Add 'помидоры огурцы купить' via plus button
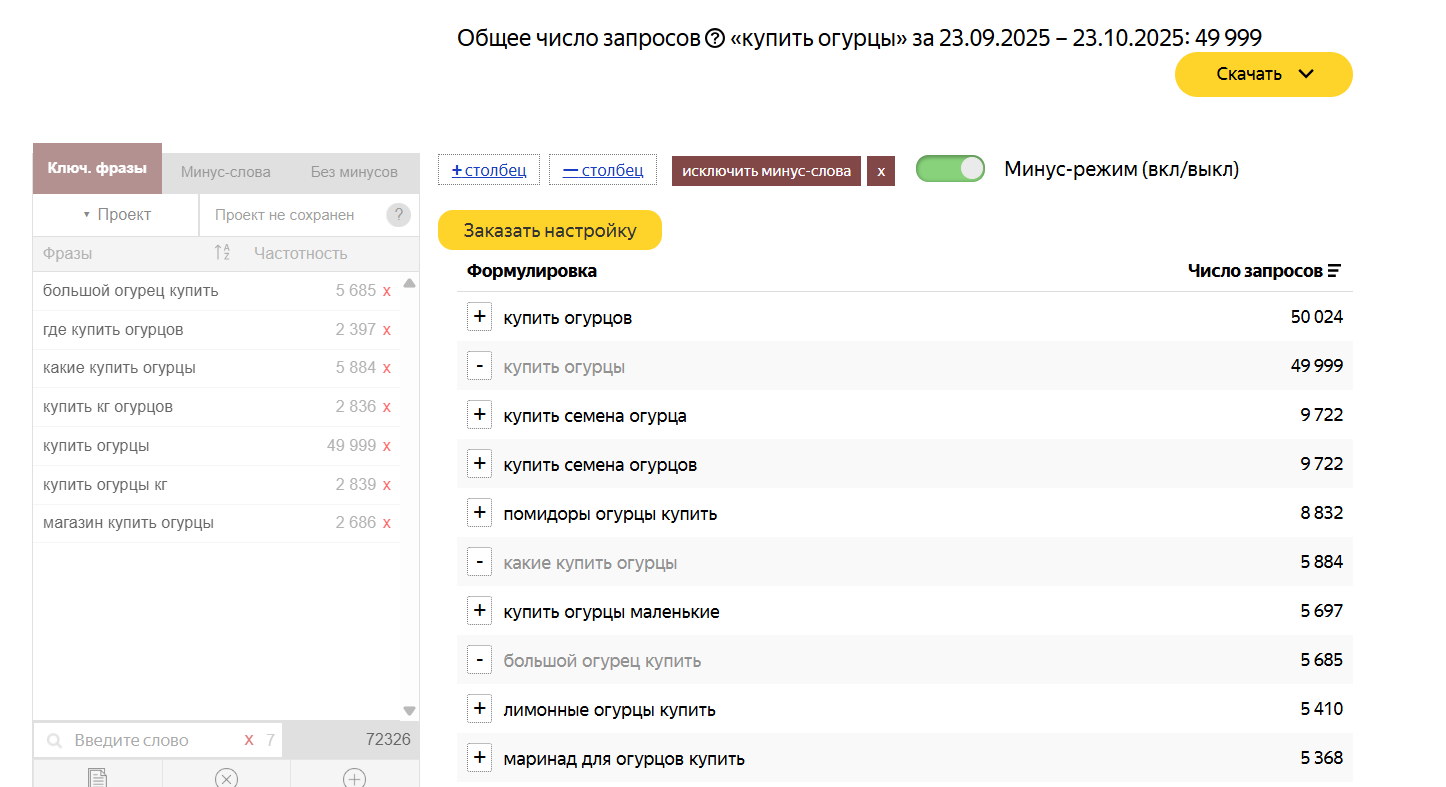1446x787 pixels. pos(480,513)
